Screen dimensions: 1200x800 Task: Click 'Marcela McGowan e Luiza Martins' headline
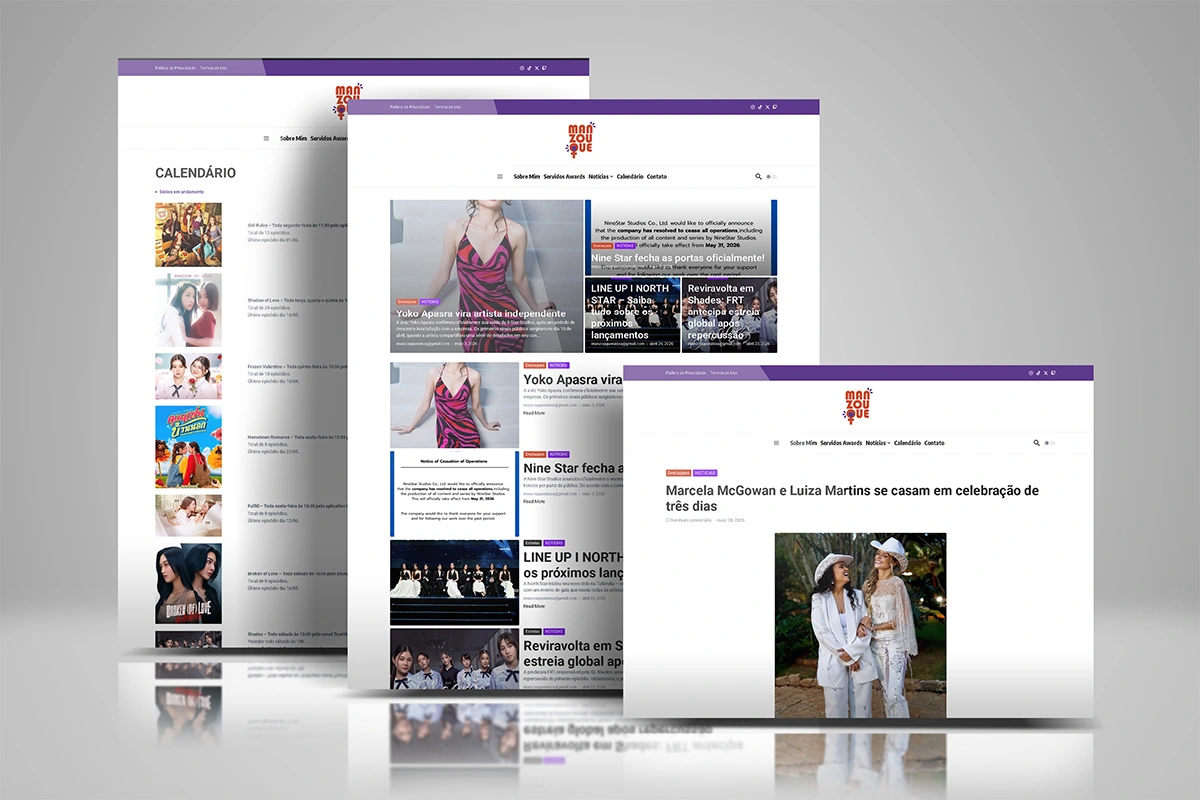point(852,498)
